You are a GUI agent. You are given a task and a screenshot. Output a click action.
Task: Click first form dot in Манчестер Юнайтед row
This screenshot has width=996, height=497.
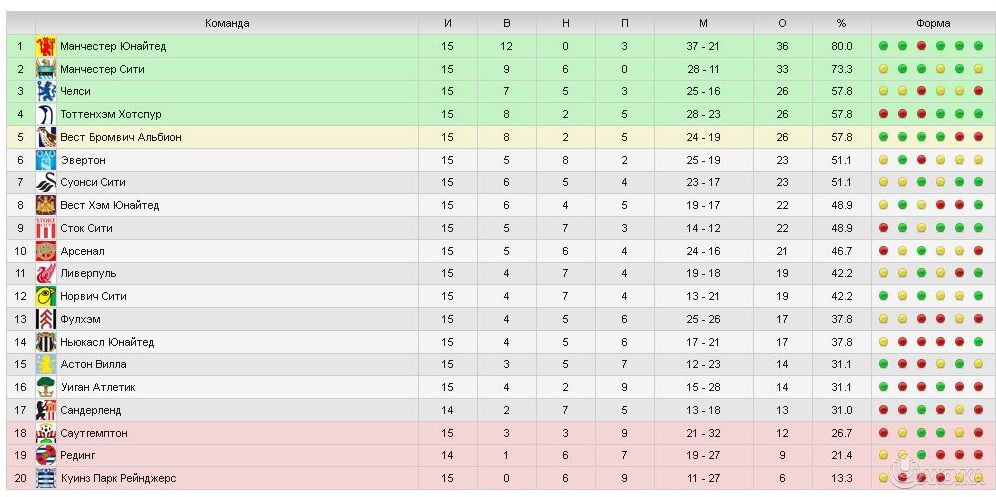click(884, 46)
